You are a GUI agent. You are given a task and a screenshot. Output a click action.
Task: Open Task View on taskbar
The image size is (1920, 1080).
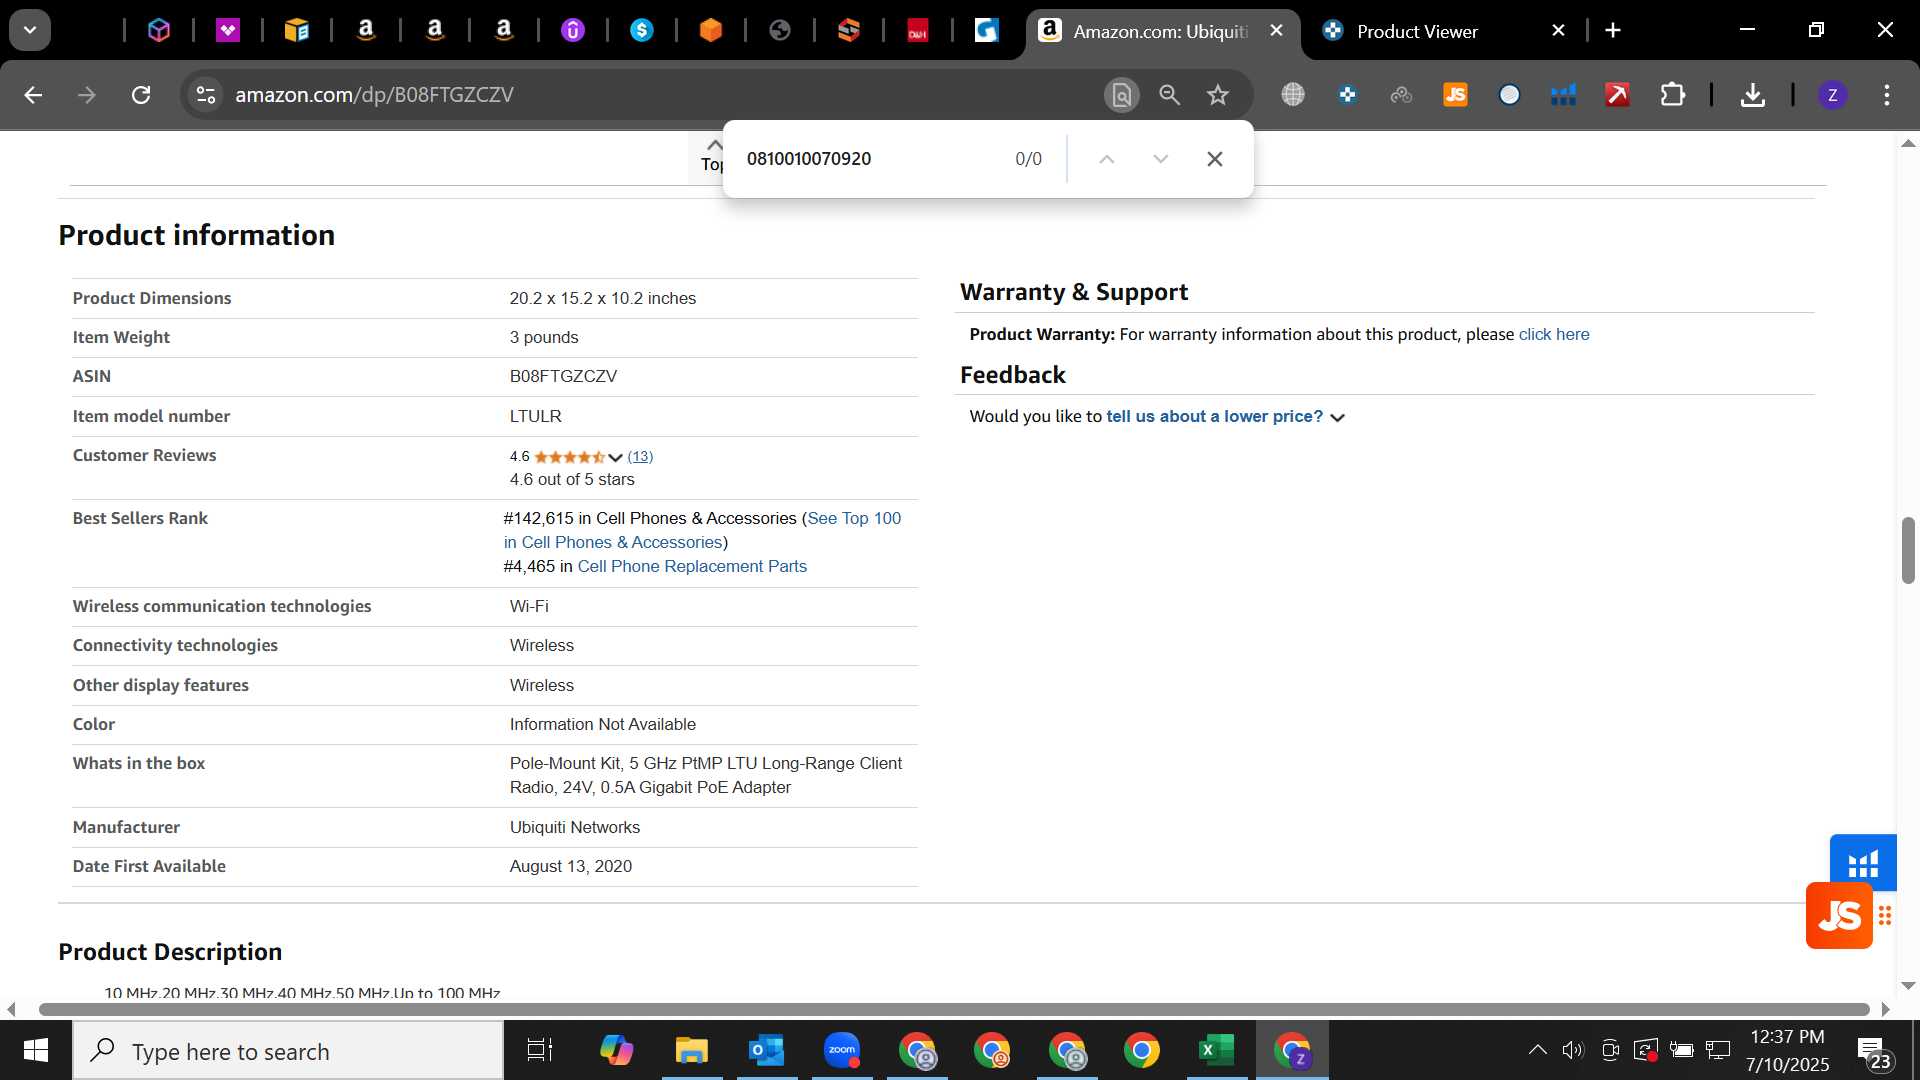click(x=540, y=1051)
